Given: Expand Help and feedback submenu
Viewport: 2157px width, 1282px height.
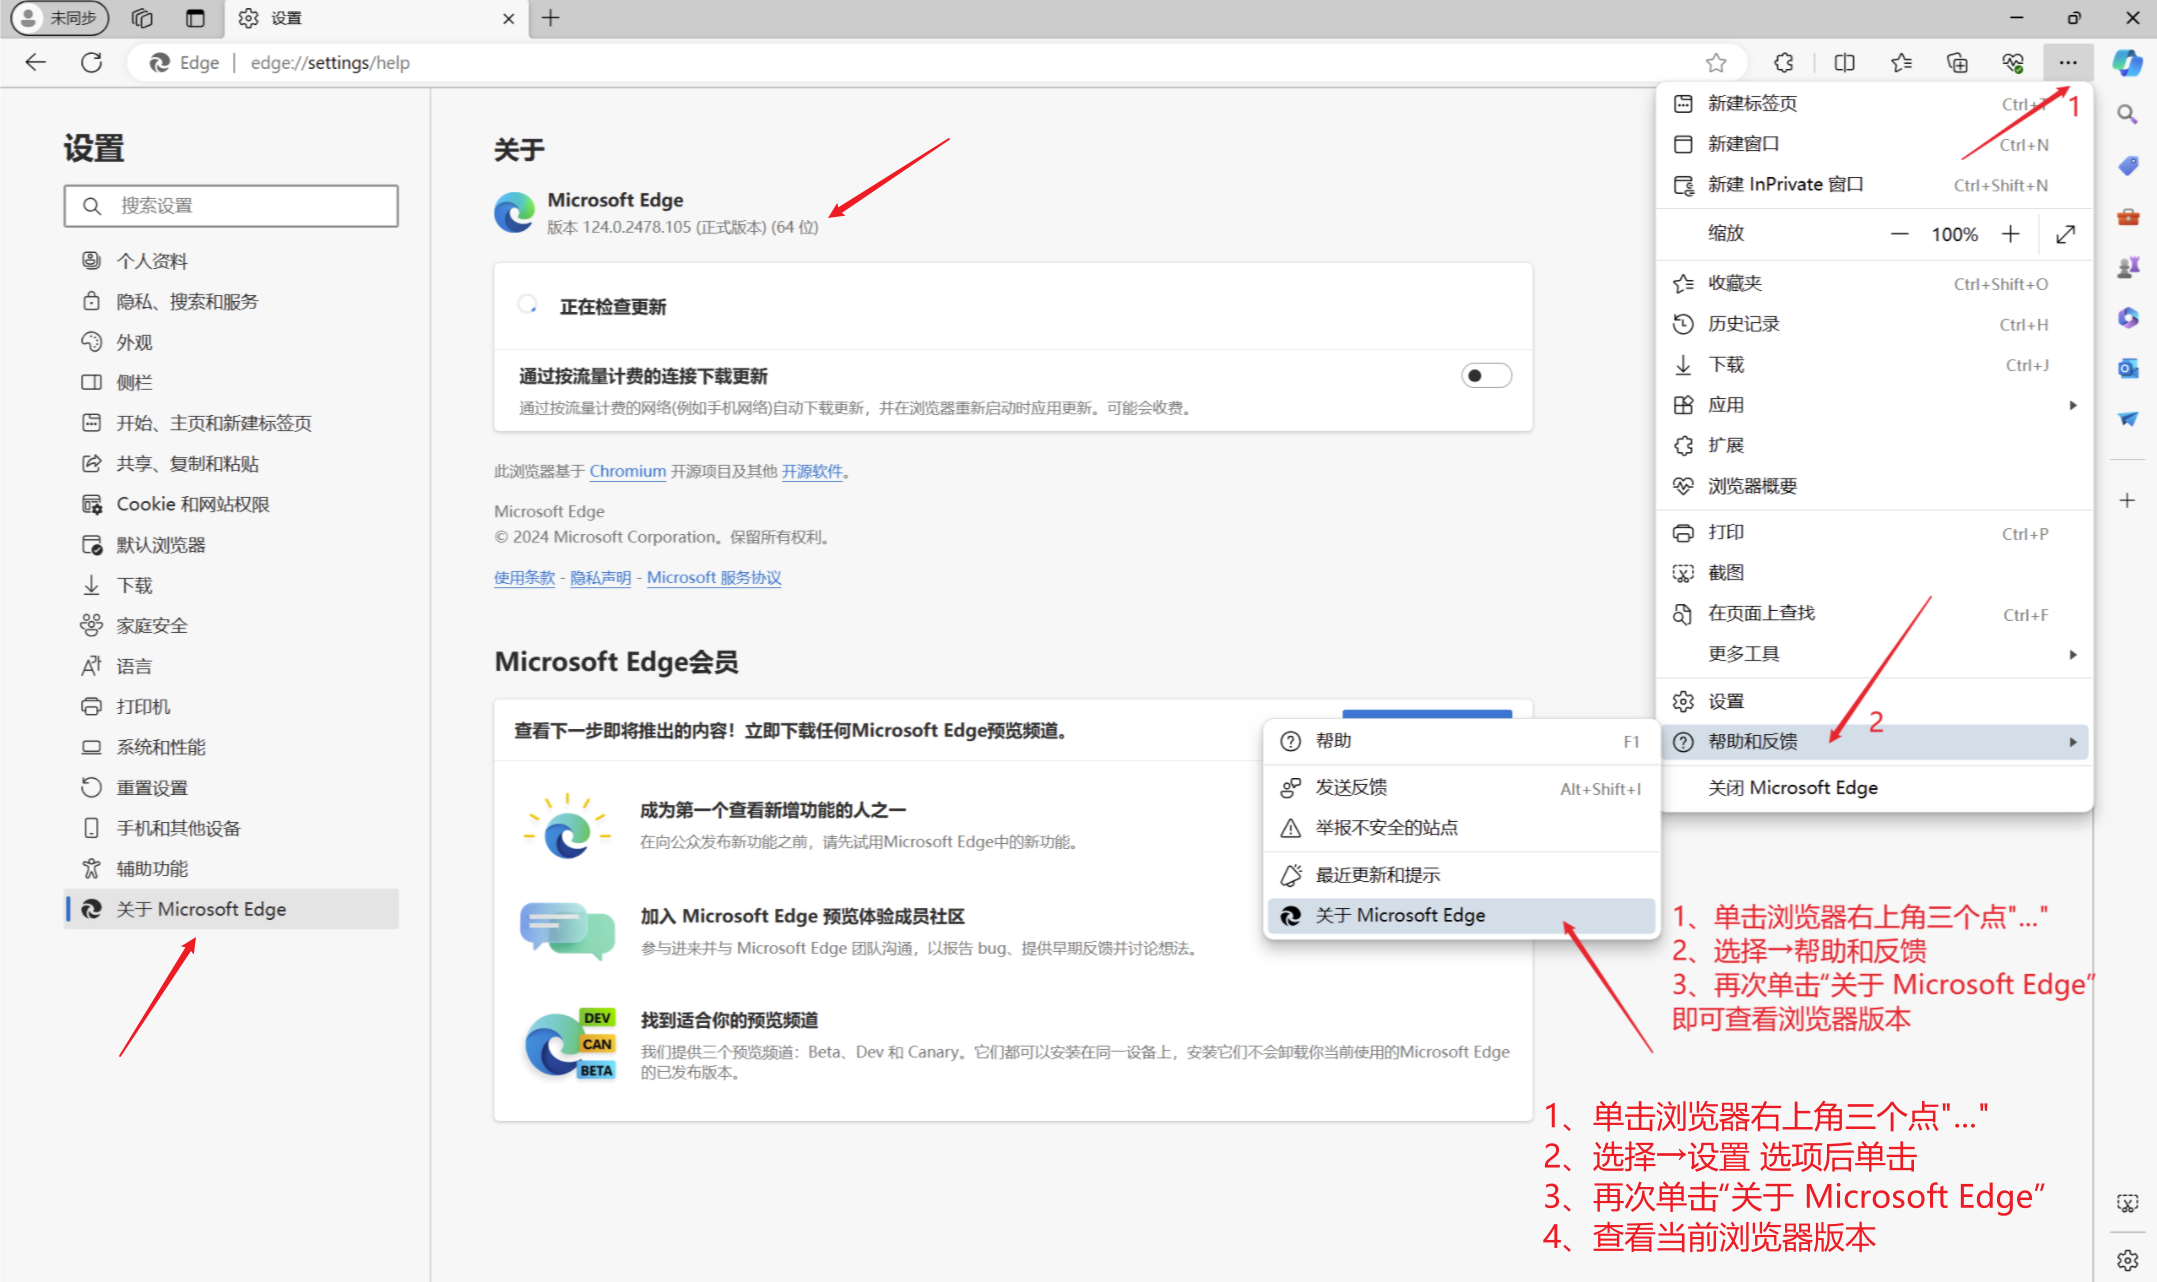Looking at the screenshot, I should point(1875,742).
